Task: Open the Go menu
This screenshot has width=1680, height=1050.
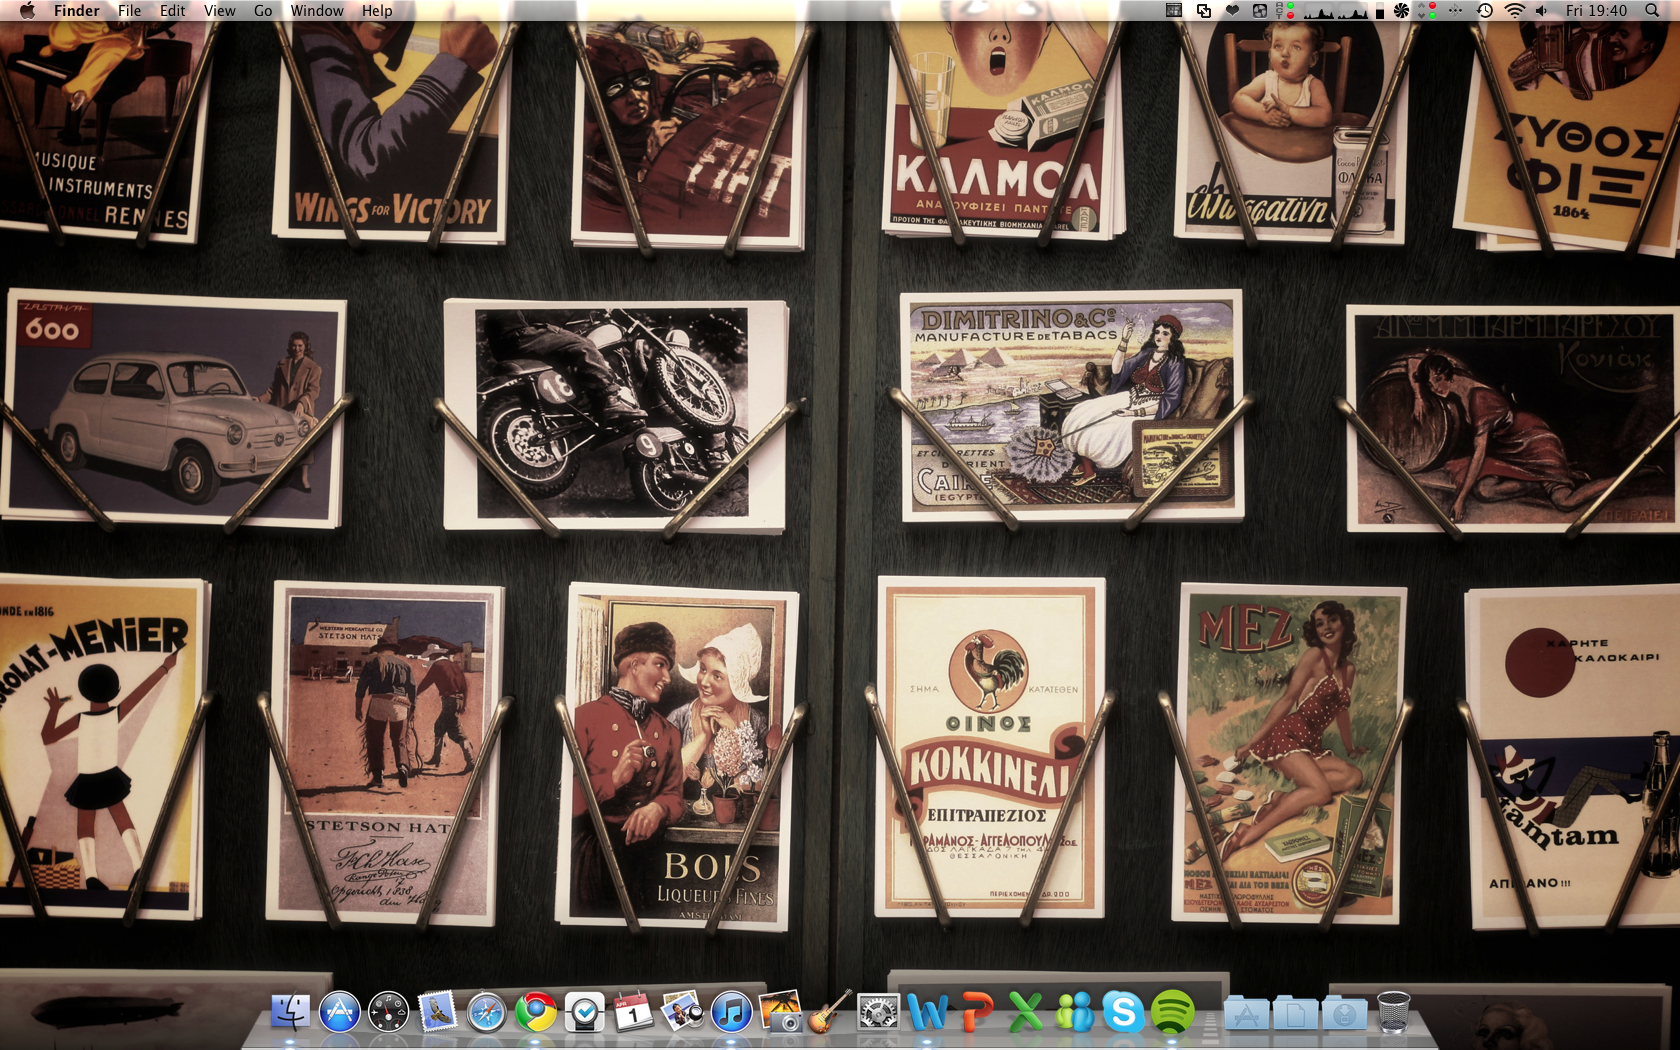Action: pyautogui.click(x=263, y=10)
